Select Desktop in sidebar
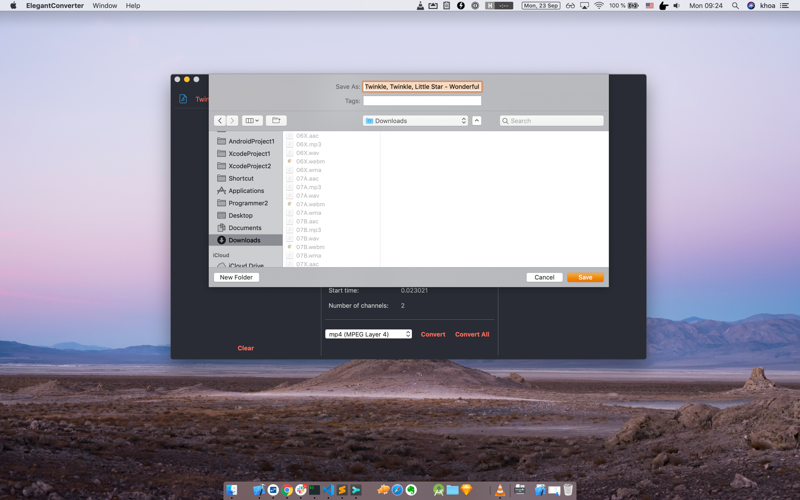 click(245, 215)
